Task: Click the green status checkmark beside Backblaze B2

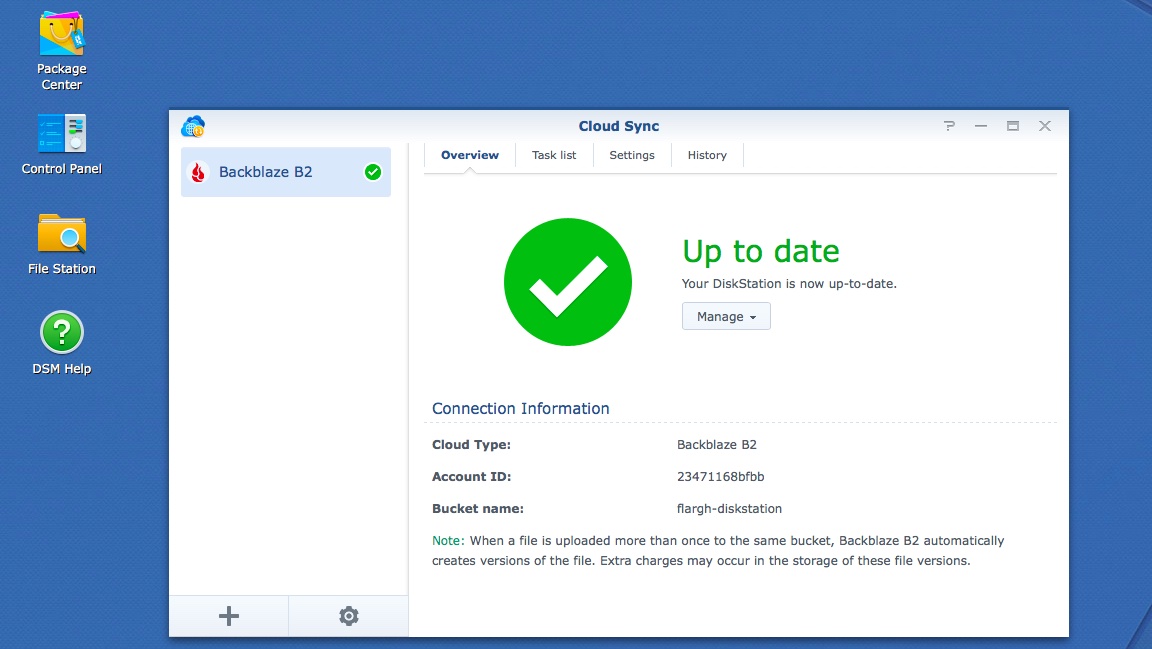Action: 373,172
